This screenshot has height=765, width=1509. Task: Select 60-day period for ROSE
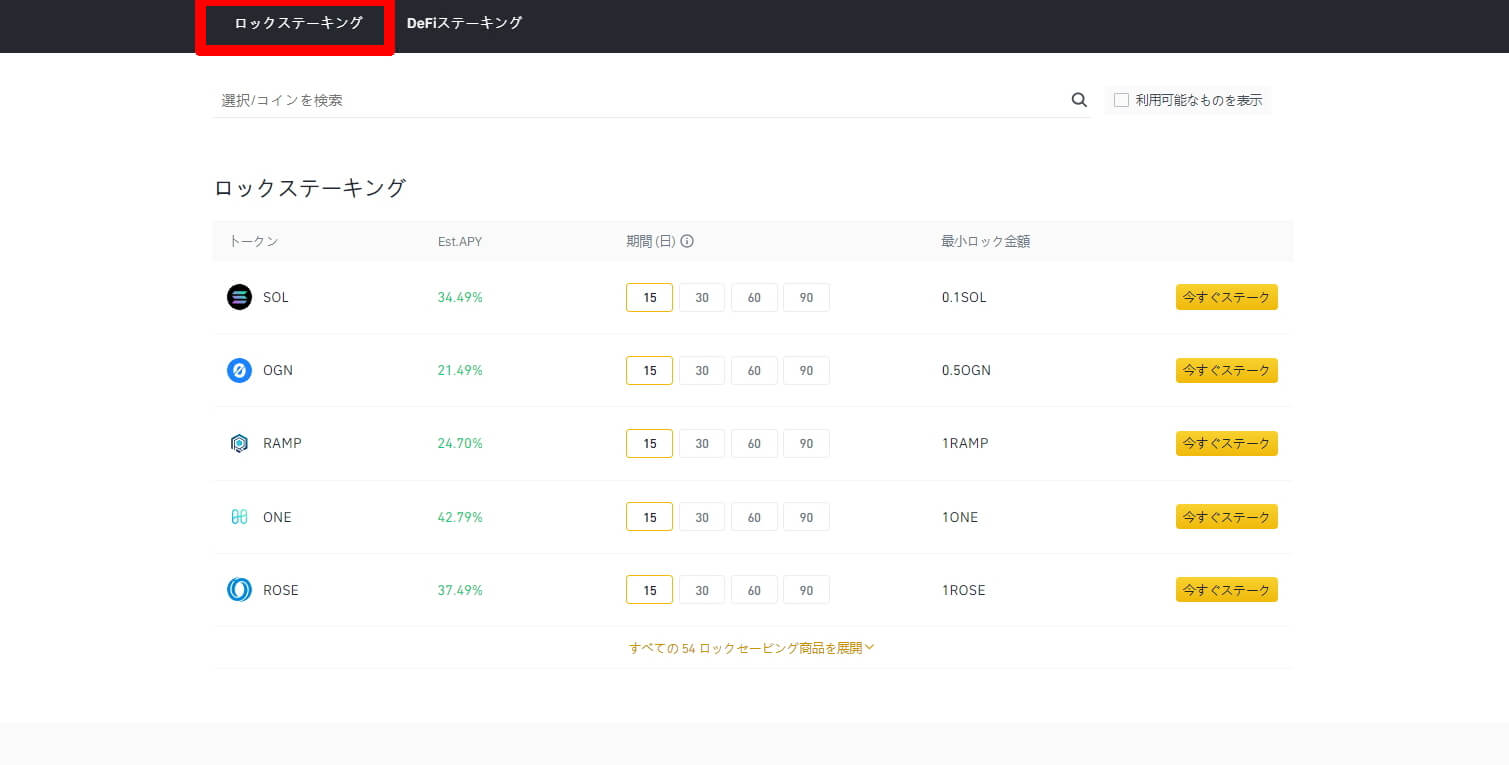click(x=754, y=590)
